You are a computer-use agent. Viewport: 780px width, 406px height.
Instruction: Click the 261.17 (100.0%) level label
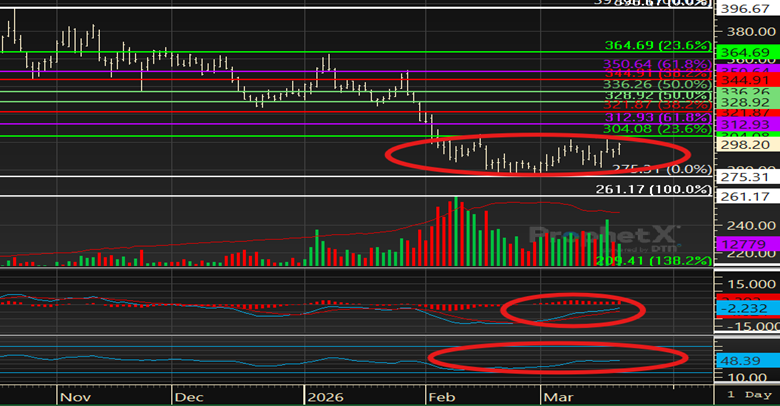(x=654, y=190)
